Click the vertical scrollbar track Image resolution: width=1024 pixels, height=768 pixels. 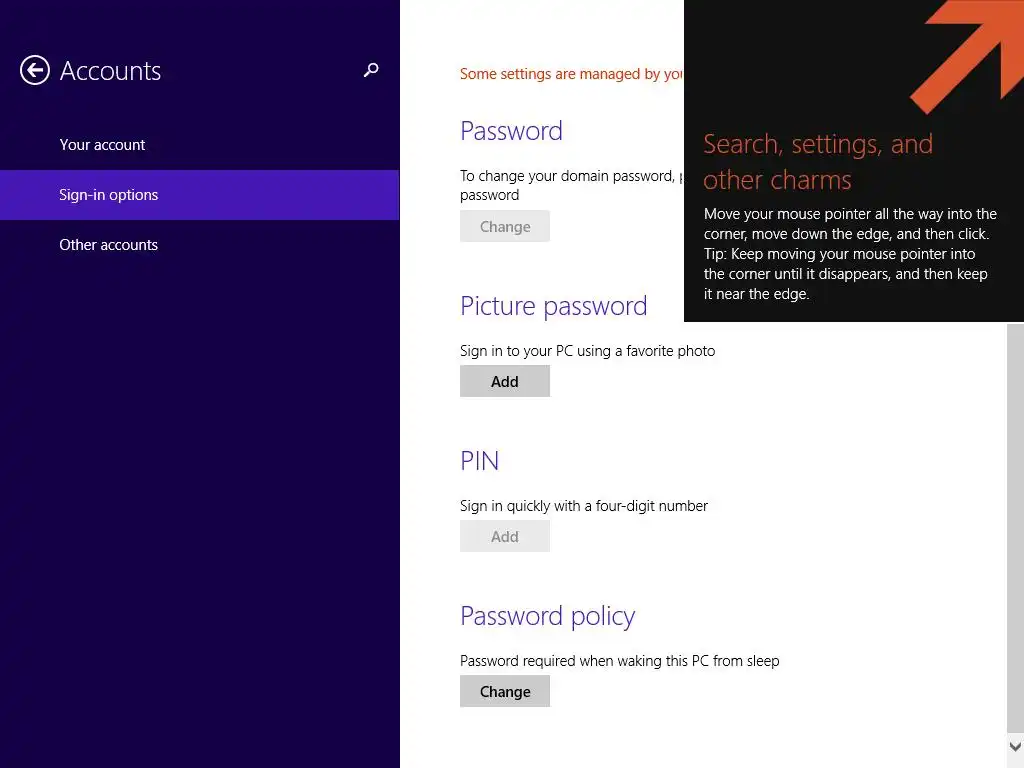tap(1015, 529)
